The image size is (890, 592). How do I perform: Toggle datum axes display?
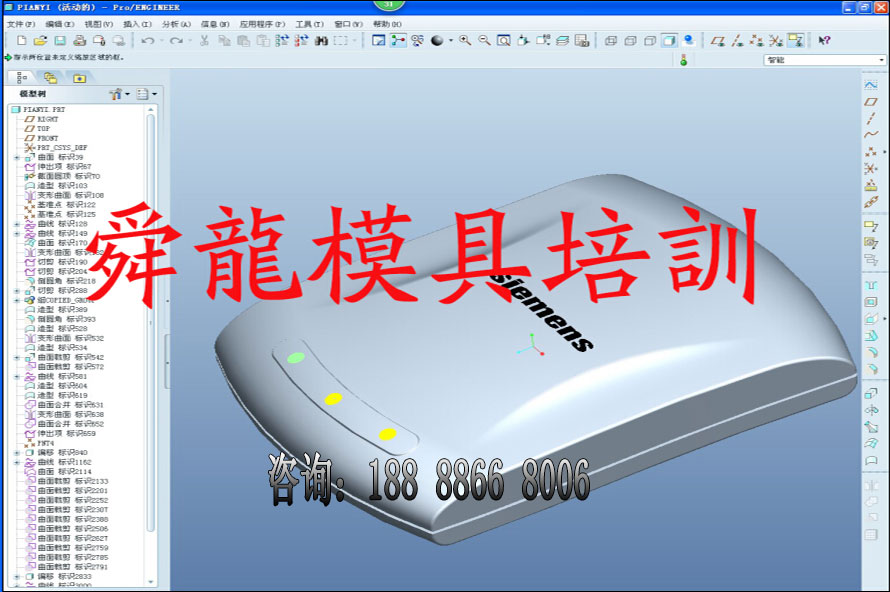[737, 40]
